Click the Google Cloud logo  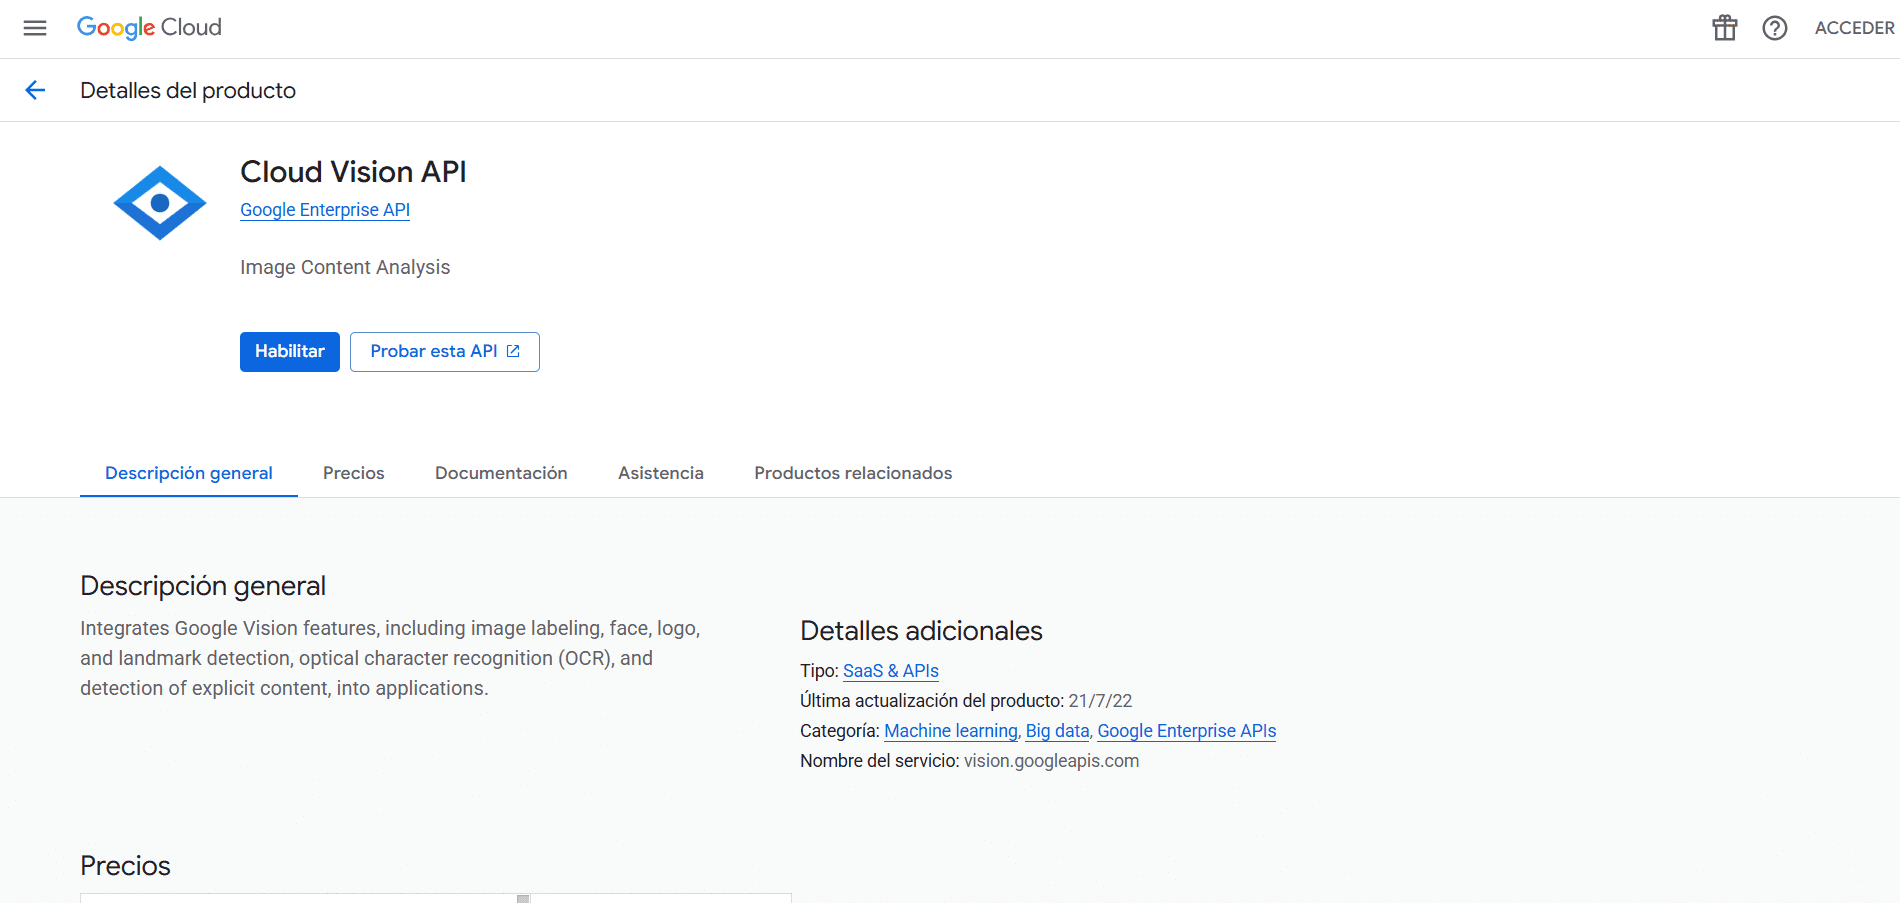[148, 27]
